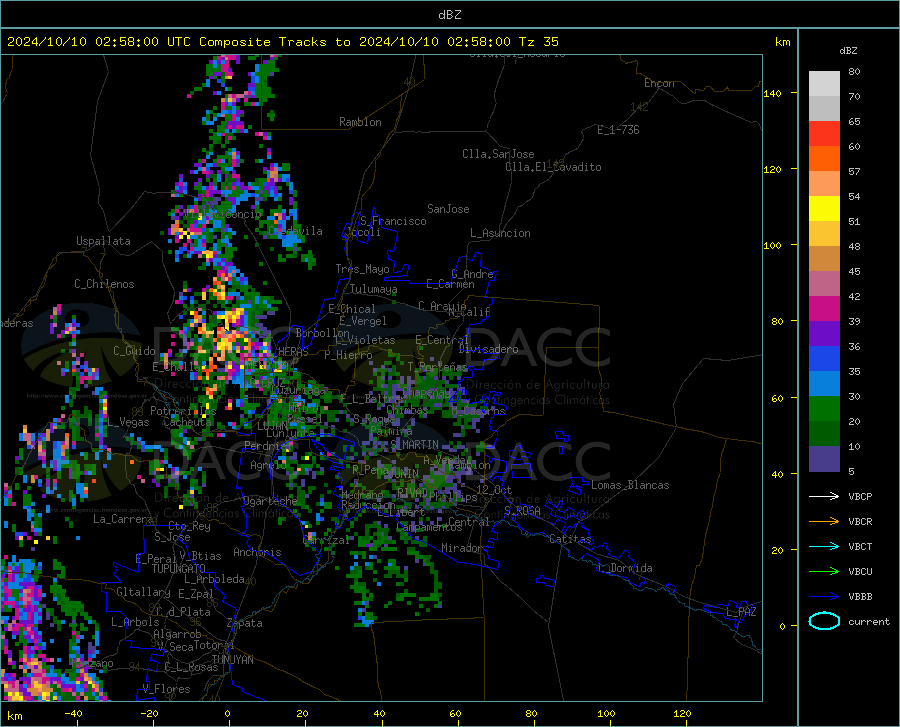Select the yellow 51-54 dBZ legend swatch

[824, 209]
